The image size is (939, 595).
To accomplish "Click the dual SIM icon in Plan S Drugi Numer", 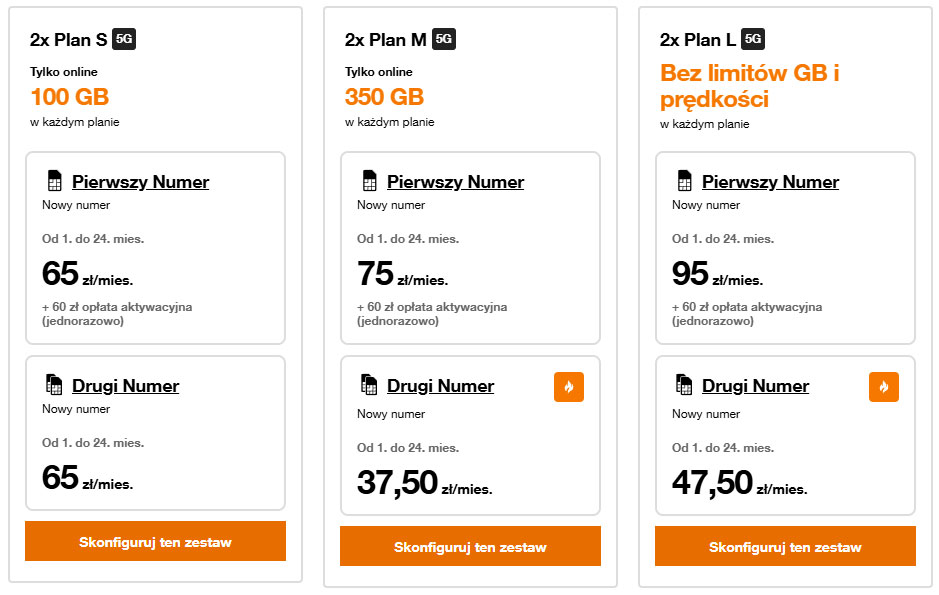I will click(54, 385).
